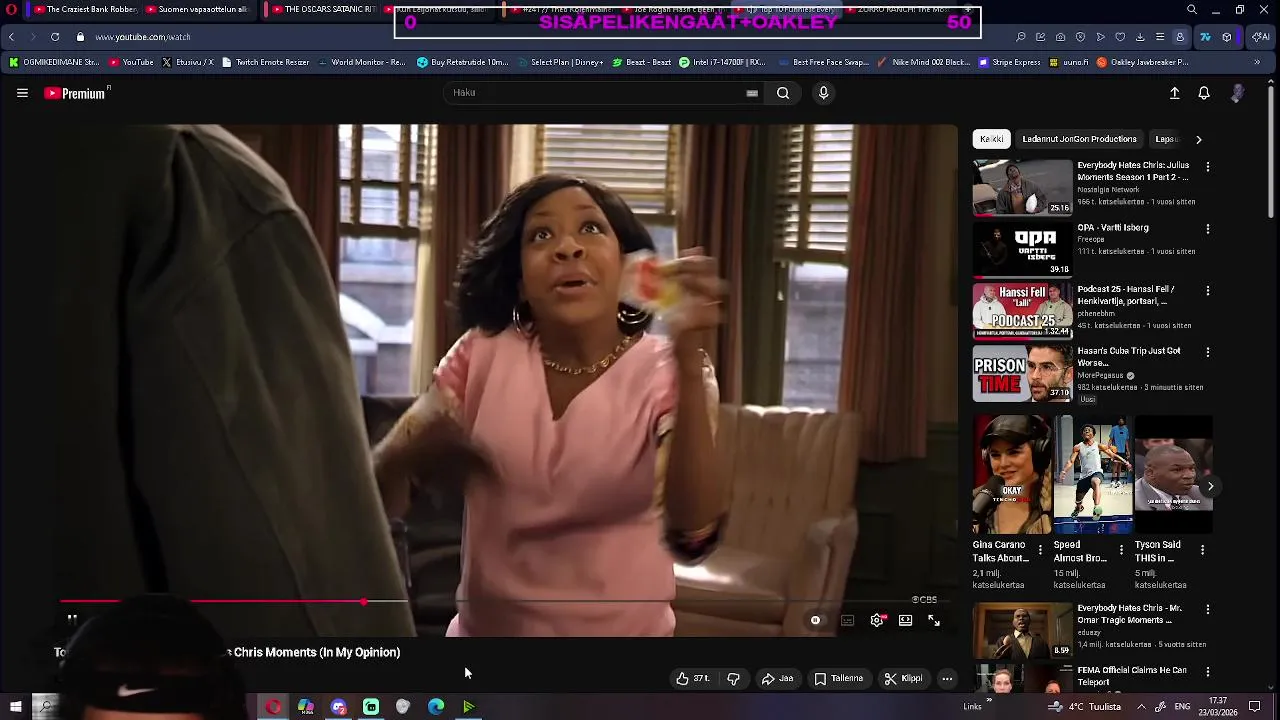Go back with browser back arrow
The image size is (1280, 720).
click(11, 37)
